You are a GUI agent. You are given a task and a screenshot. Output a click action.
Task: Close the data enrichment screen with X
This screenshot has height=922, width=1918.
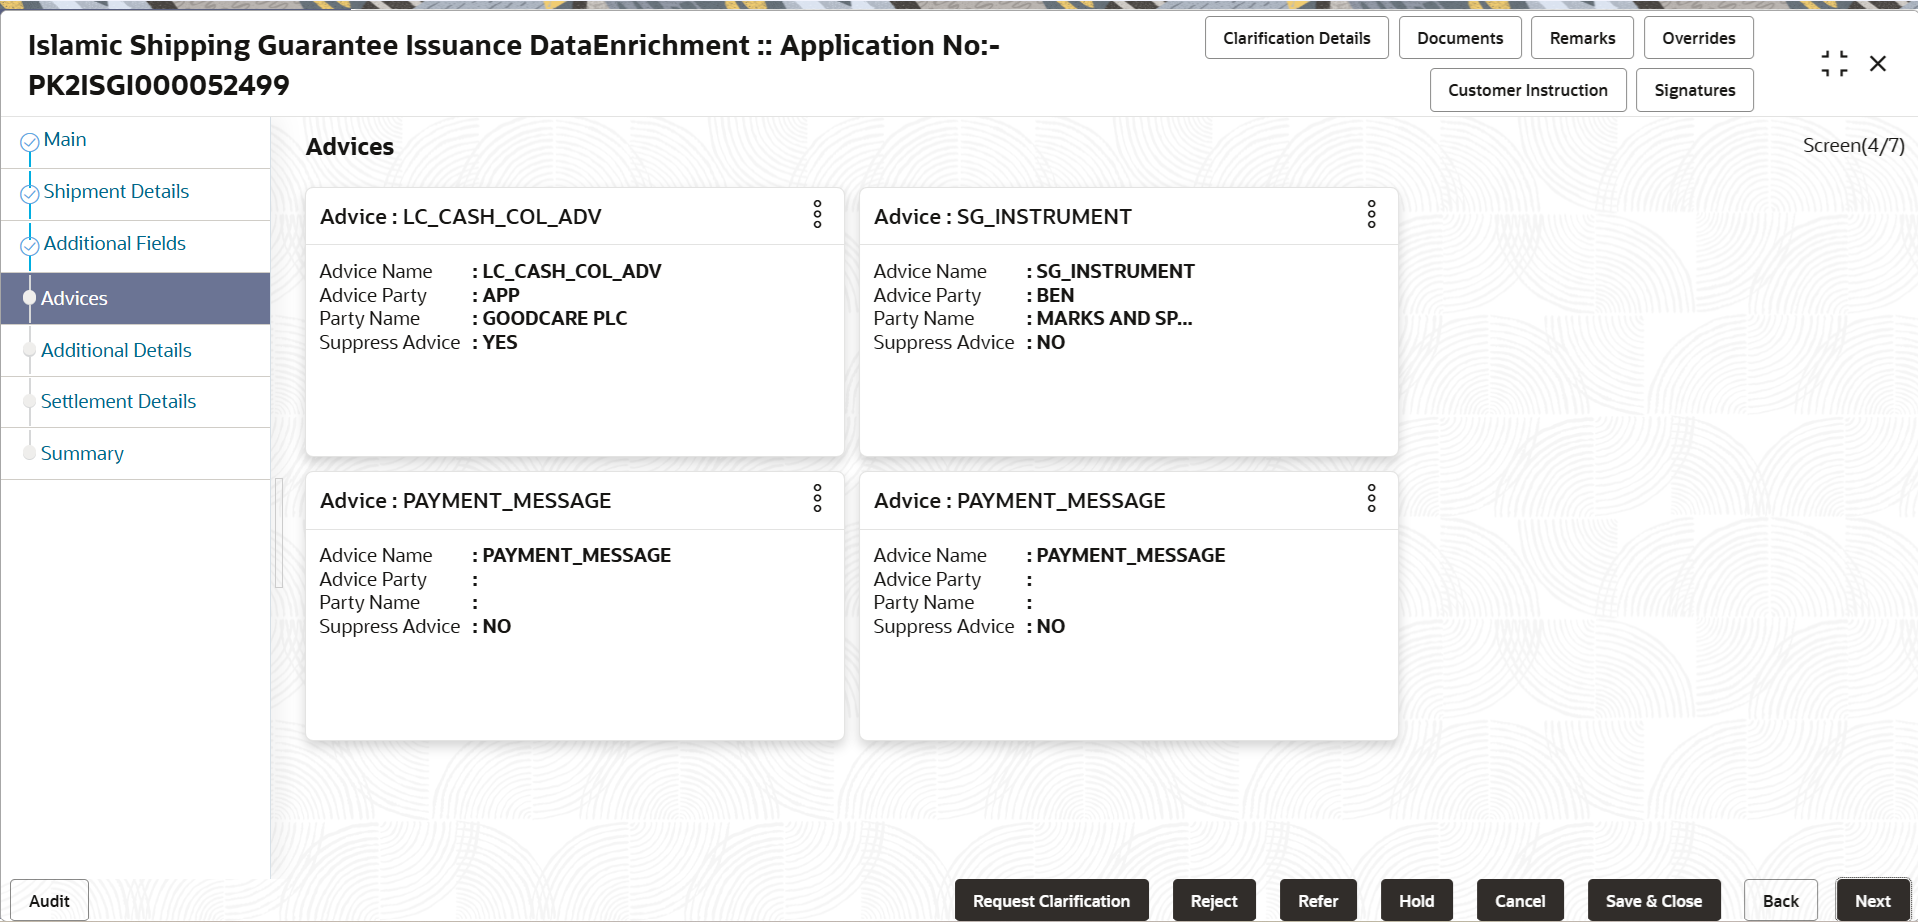[1878, 64]
